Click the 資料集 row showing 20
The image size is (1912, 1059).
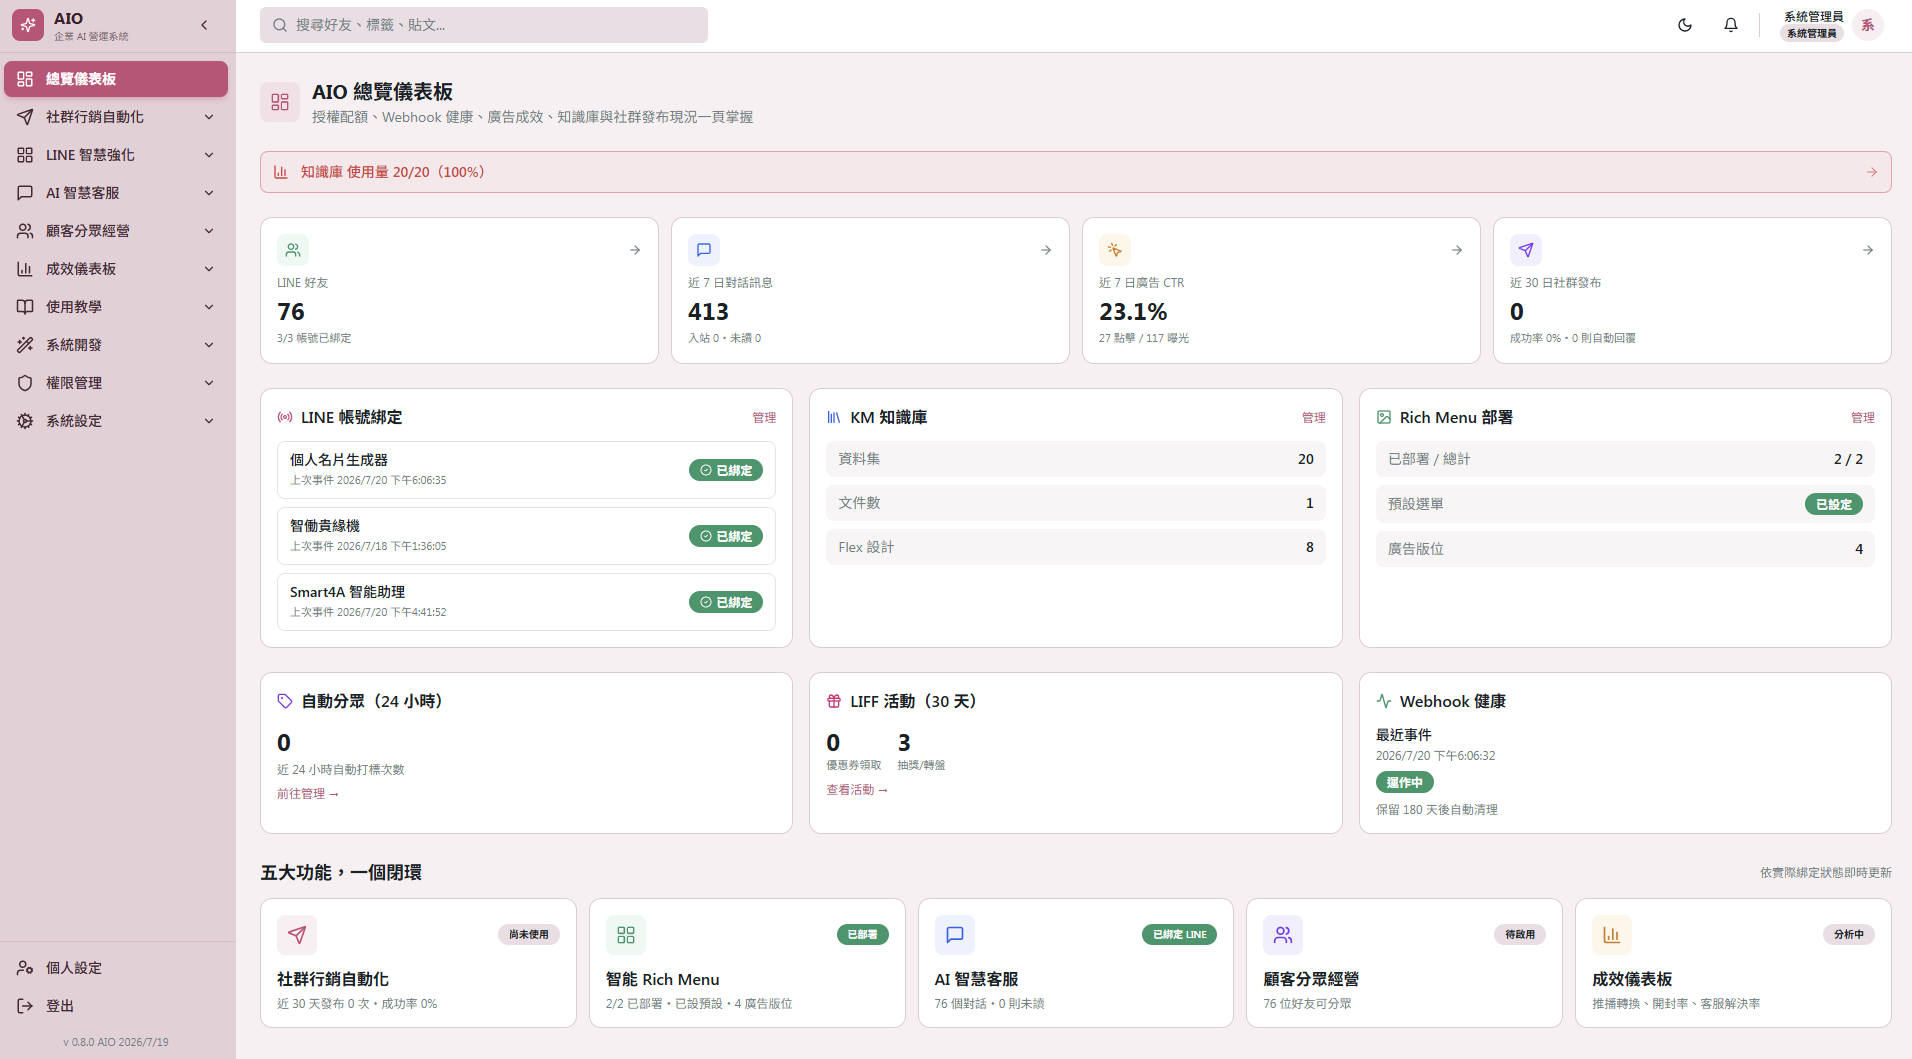(x=1076, y=459)
